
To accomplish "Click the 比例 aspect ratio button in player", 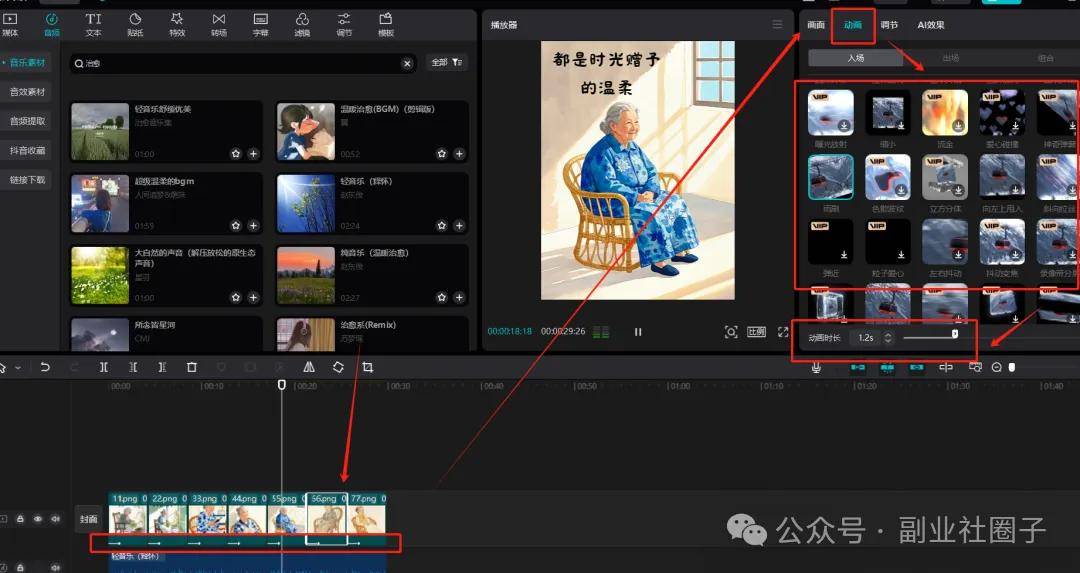I will pos(757,332).
